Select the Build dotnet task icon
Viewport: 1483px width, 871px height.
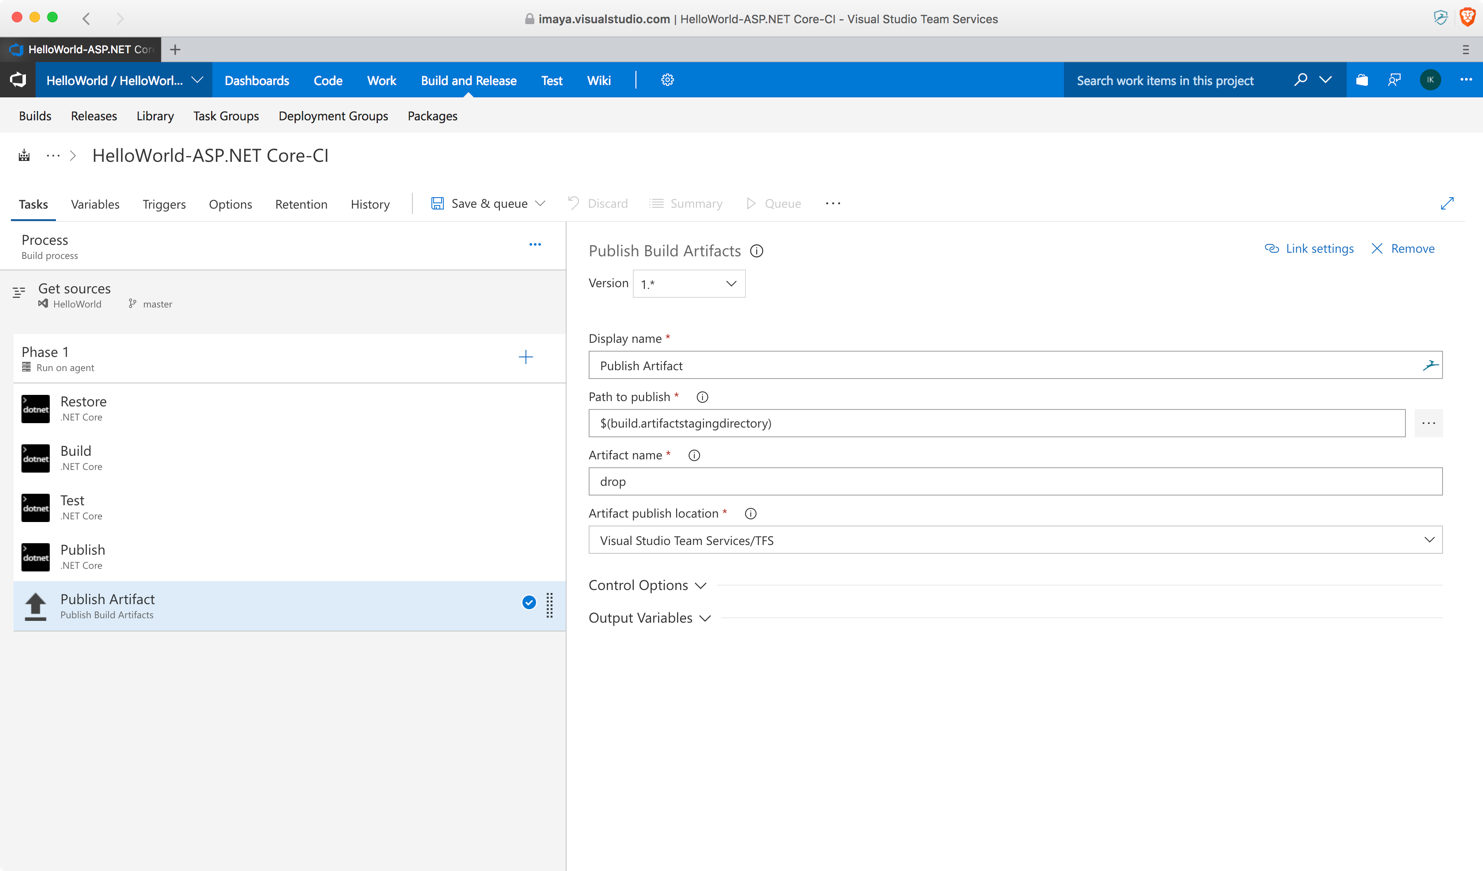35,458
